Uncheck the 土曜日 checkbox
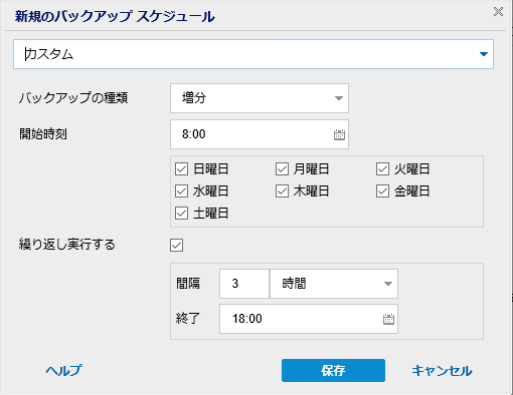The width and height of the screenshot is (513, 395). [182, 213]
